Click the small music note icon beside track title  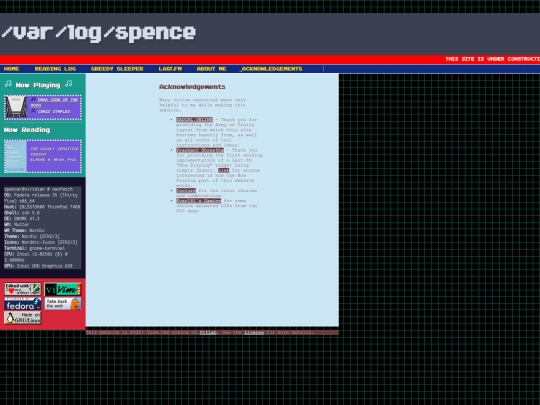coord(33,99)
